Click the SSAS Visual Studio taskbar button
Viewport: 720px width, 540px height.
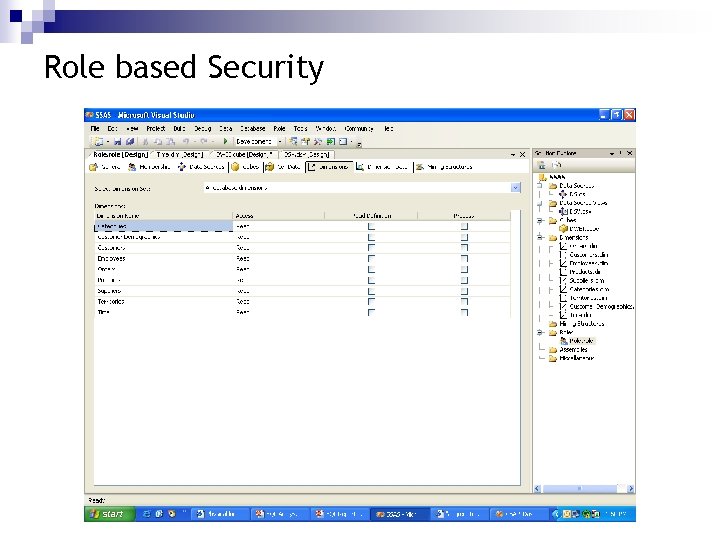coord(401,514)
